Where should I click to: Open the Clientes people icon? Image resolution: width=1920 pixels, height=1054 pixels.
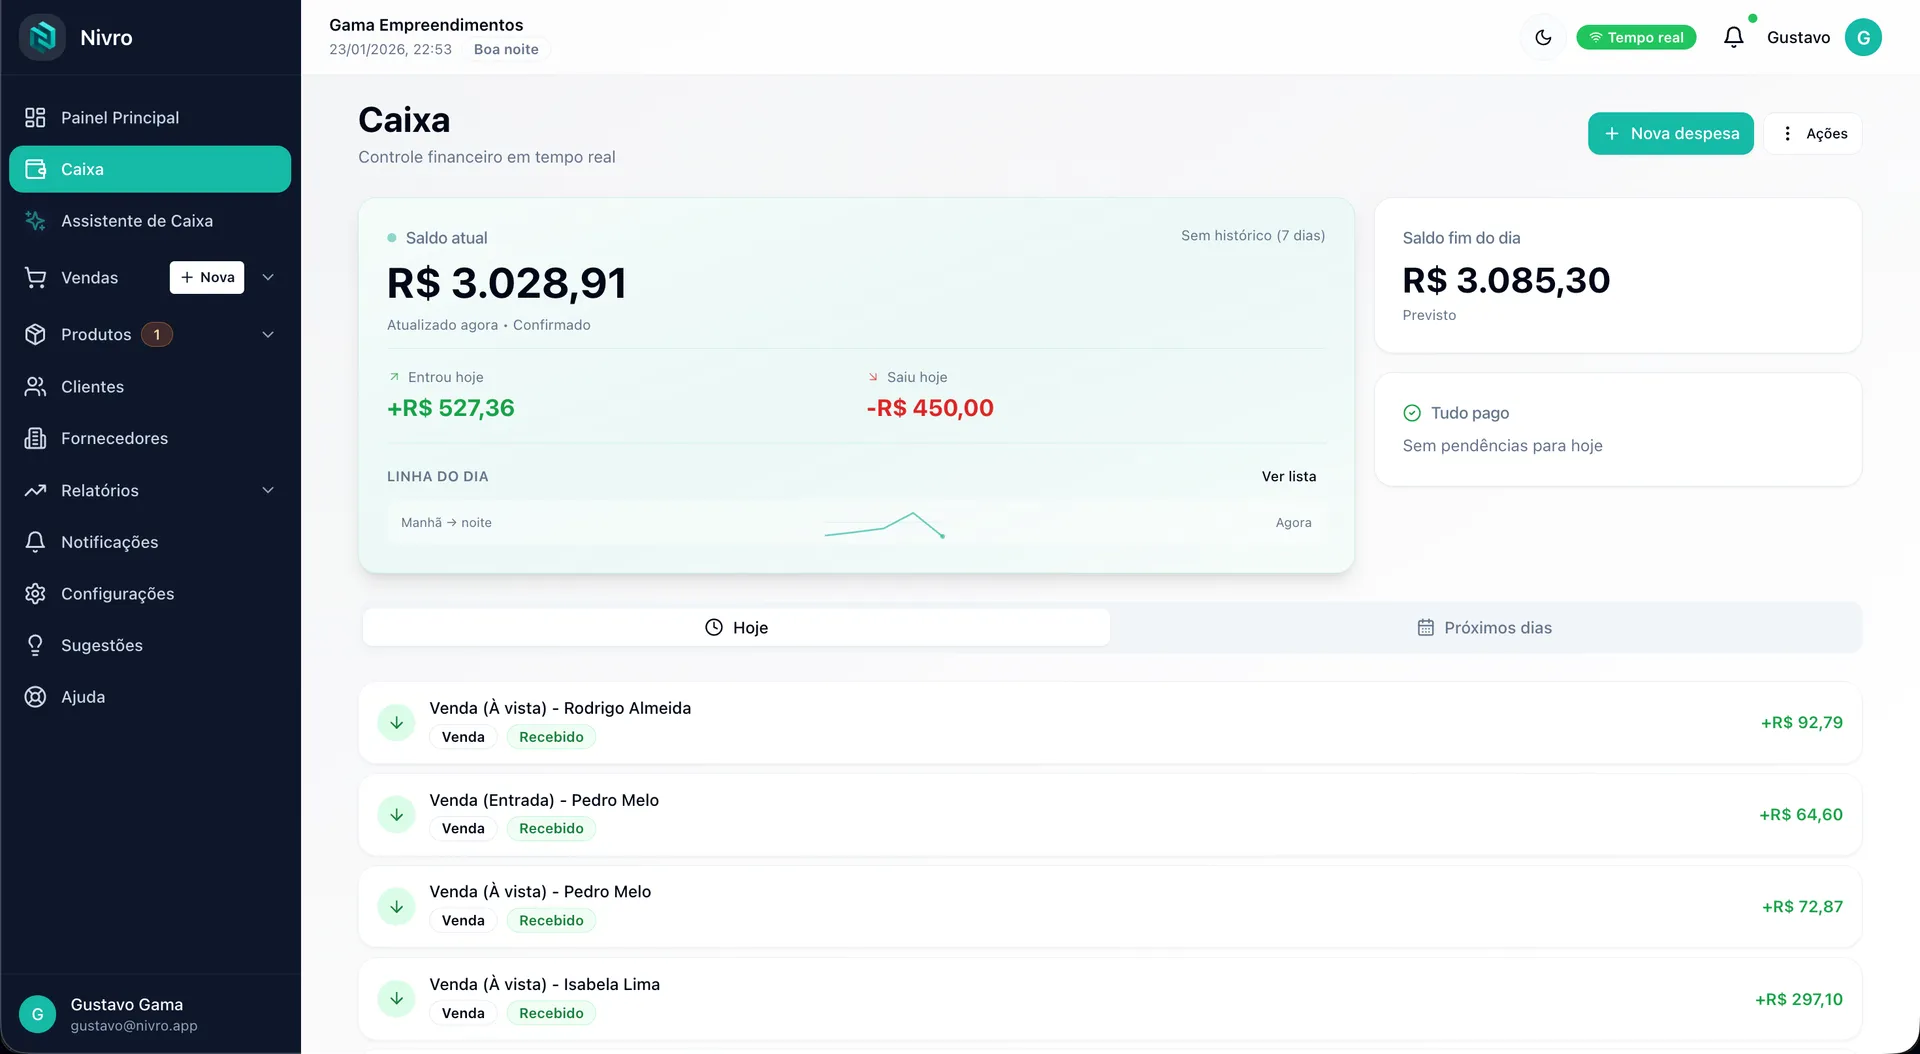tap(35, 387)
